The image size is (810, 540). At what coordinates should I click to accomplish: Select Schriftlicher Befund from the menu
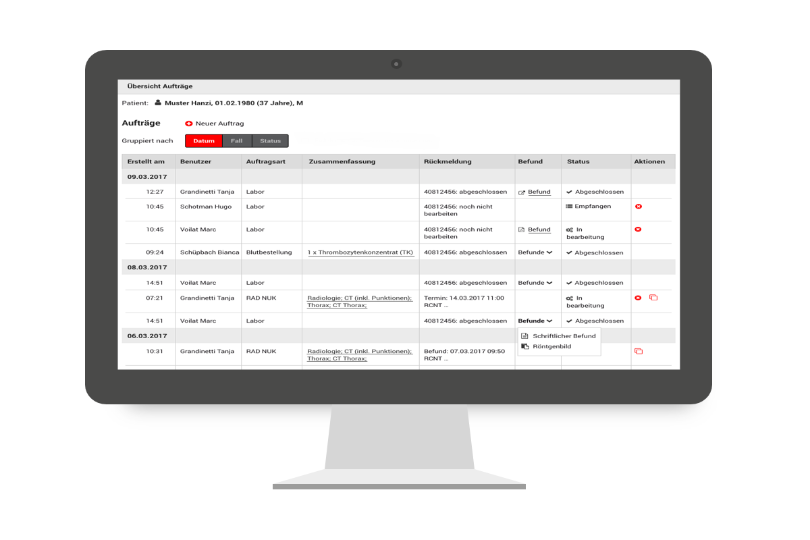click(563, 336)
